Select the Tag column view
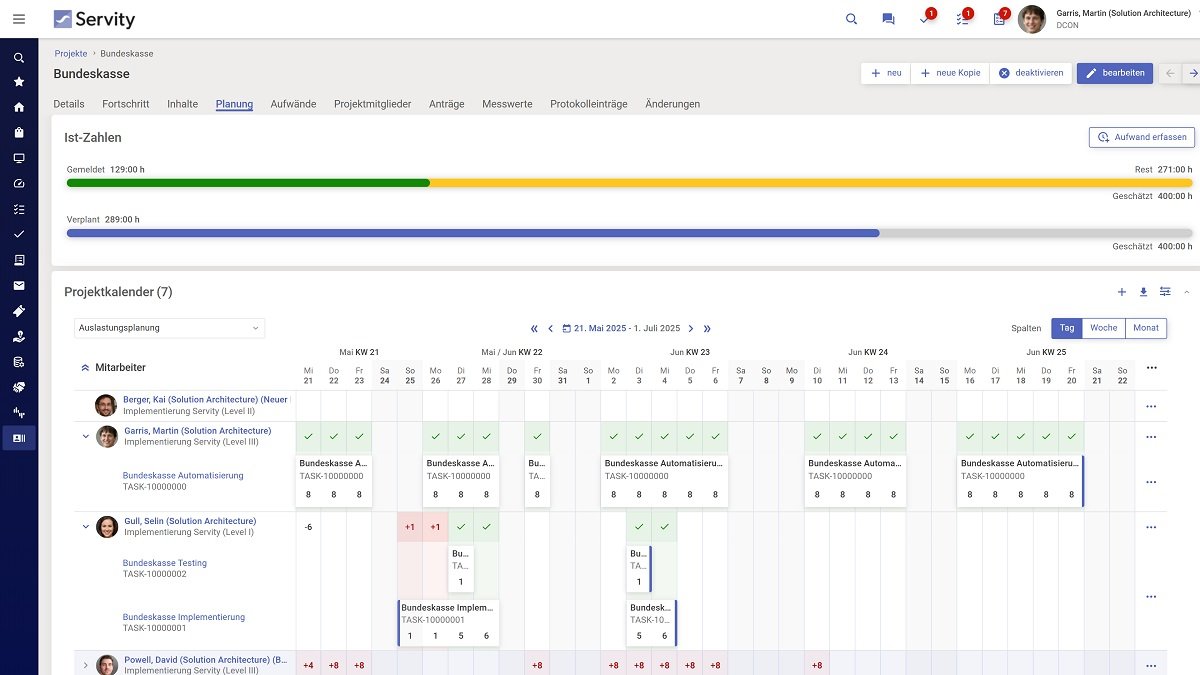Screen dimensions: 1200x675 1067,328
